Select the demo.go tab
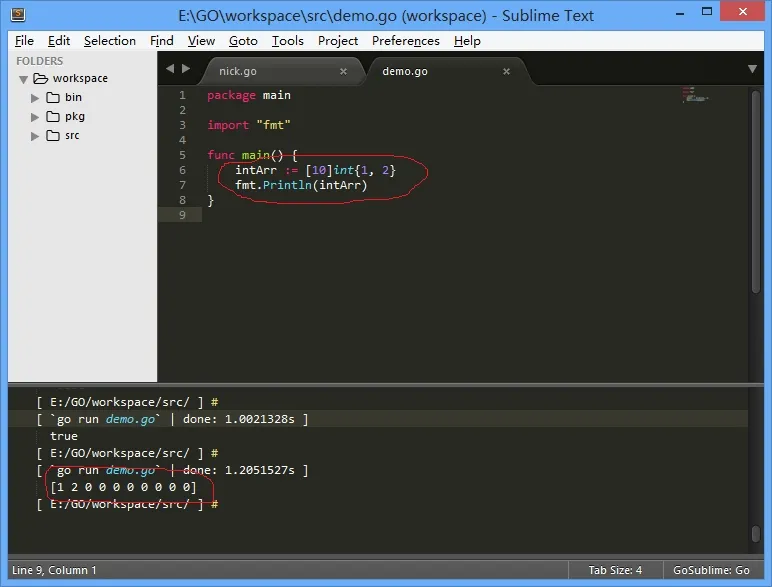Viewport: 772px width, 587px height. click(x=446, y=71)
